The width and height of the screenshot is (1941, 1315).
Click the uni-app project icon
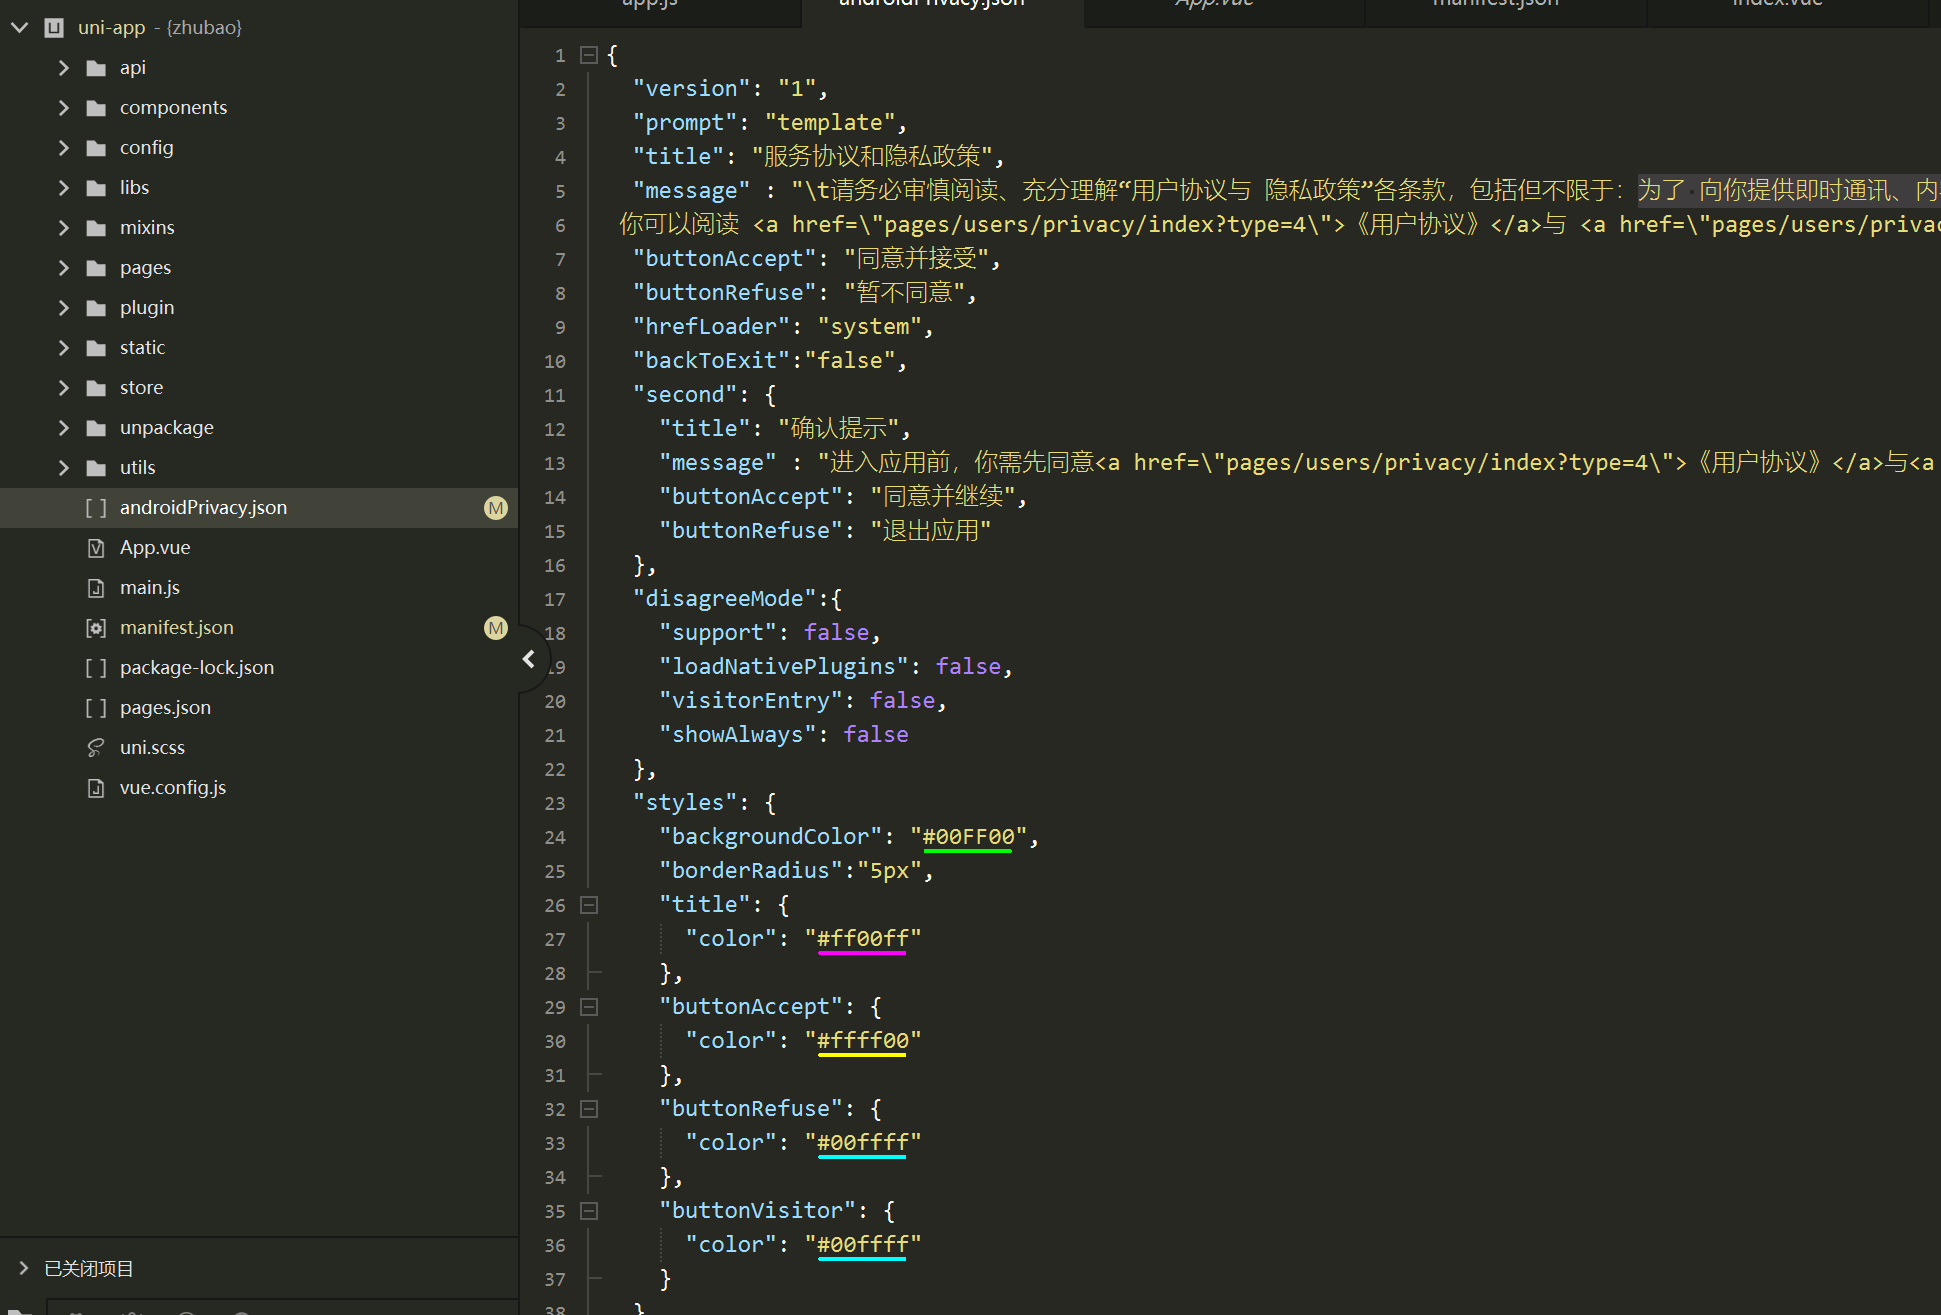[x=54, y=28]
